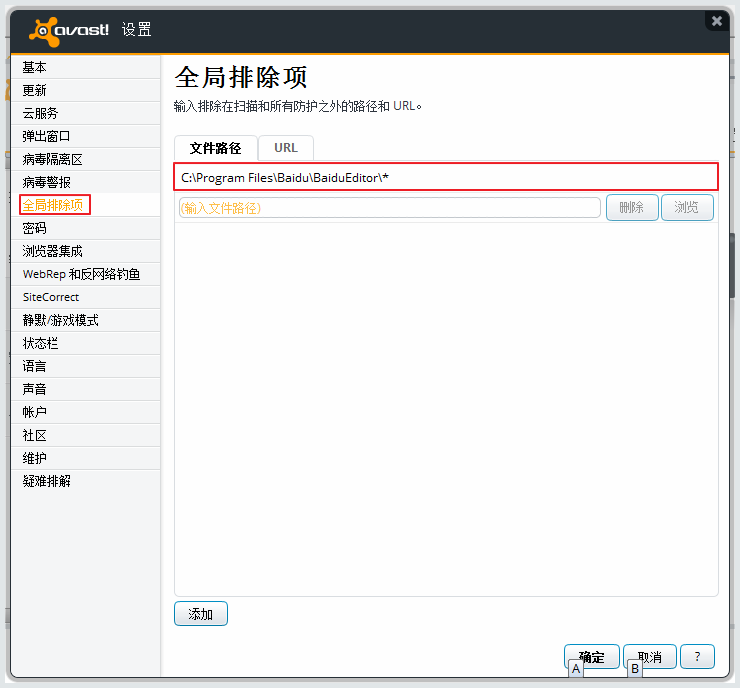Select 疑难排解 in the sidebar
The width and height of the screenshot is (740, 688).
pyautogui.click(x=85, y=481)
